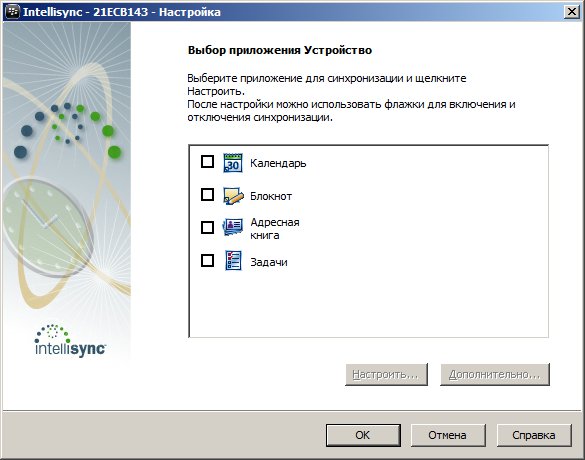This screenshot has height=460, width=585.
Task: Open the Настроить... configuration button
Action: click(x=386, y=374)
